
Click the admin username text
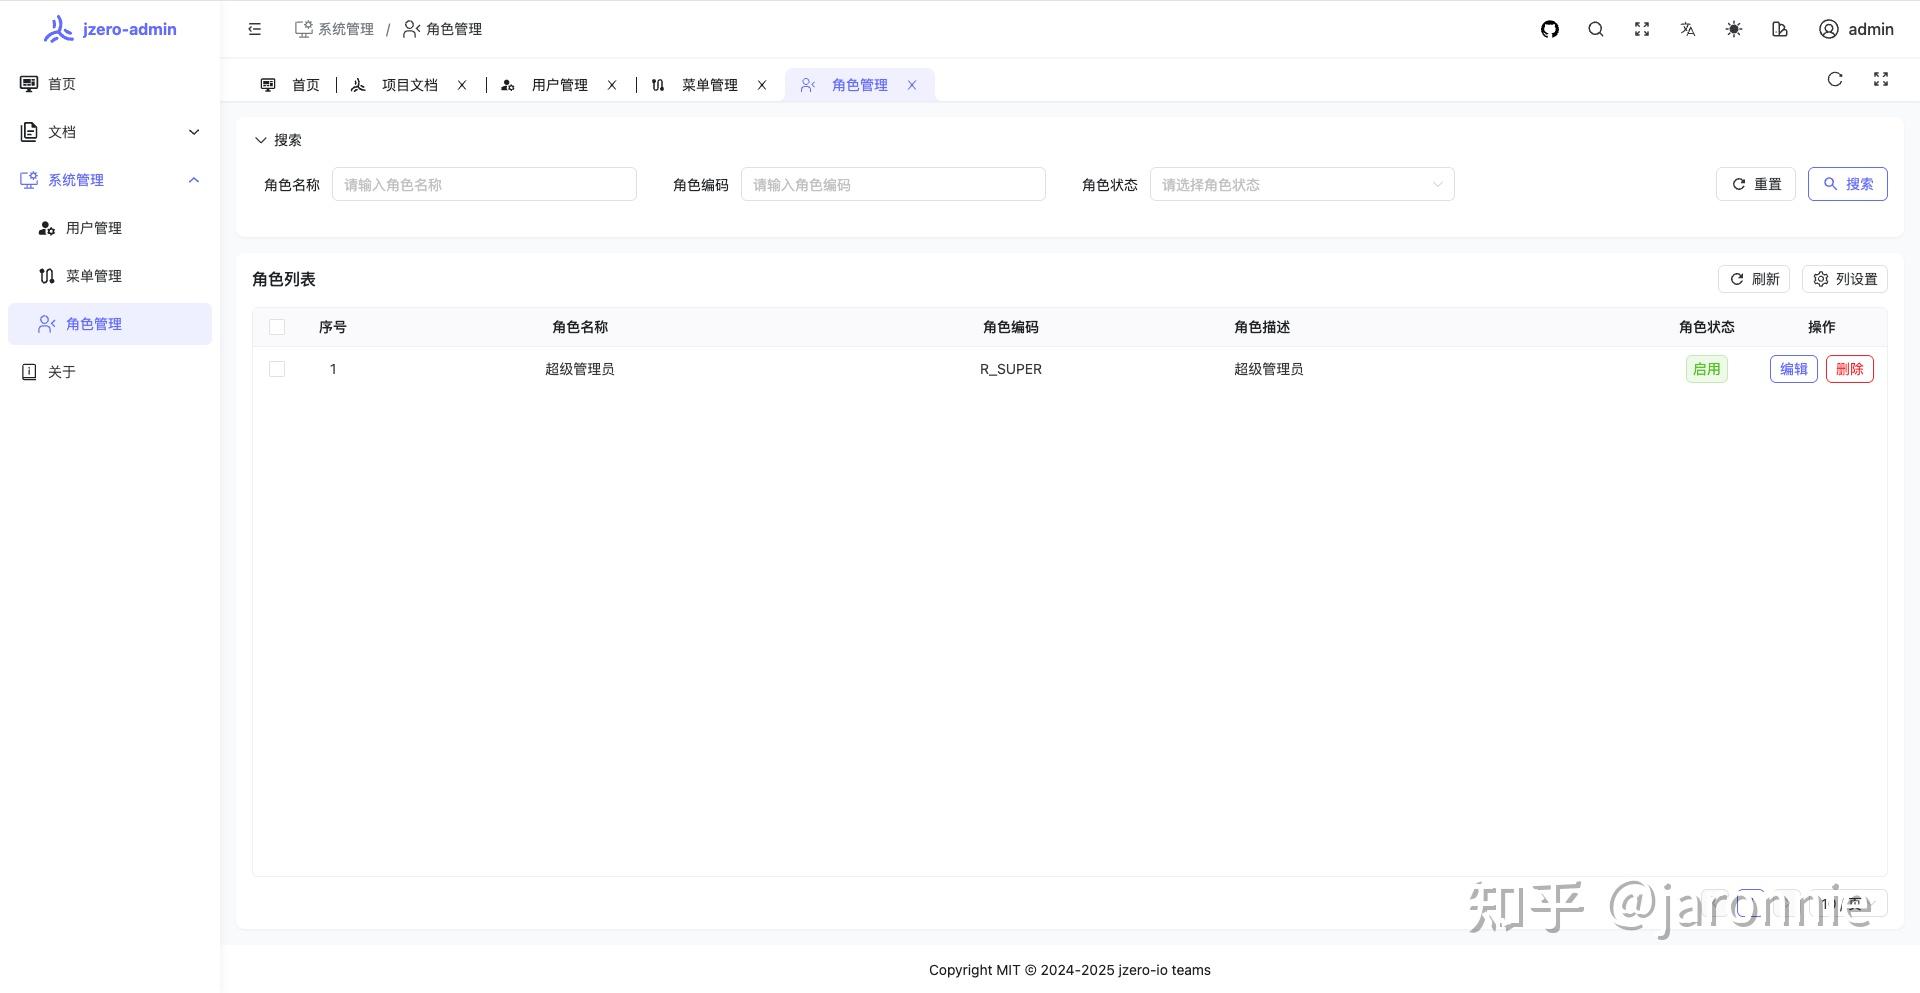pos(1871,29)
